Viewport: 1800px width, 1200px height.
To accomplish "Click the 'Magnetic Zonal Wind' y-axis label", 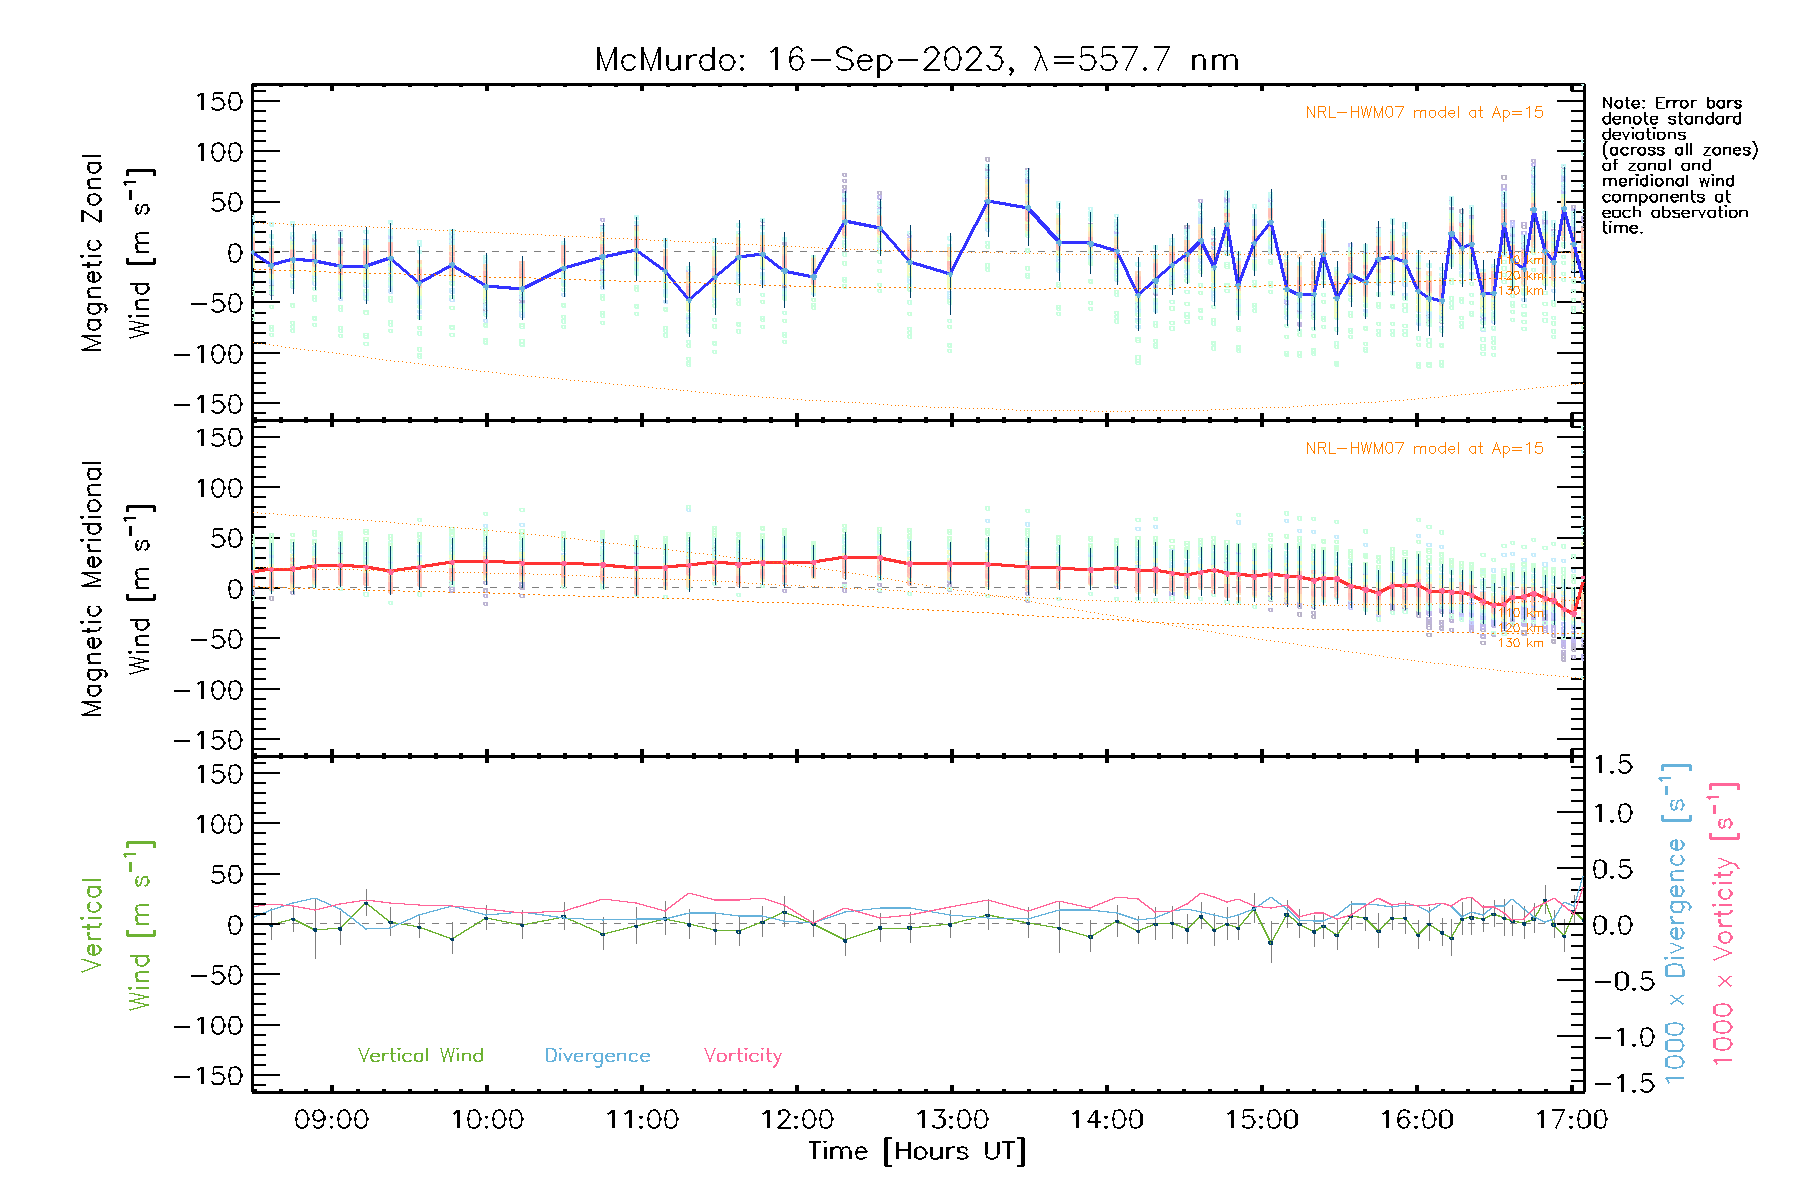I will tap(116, 253).
